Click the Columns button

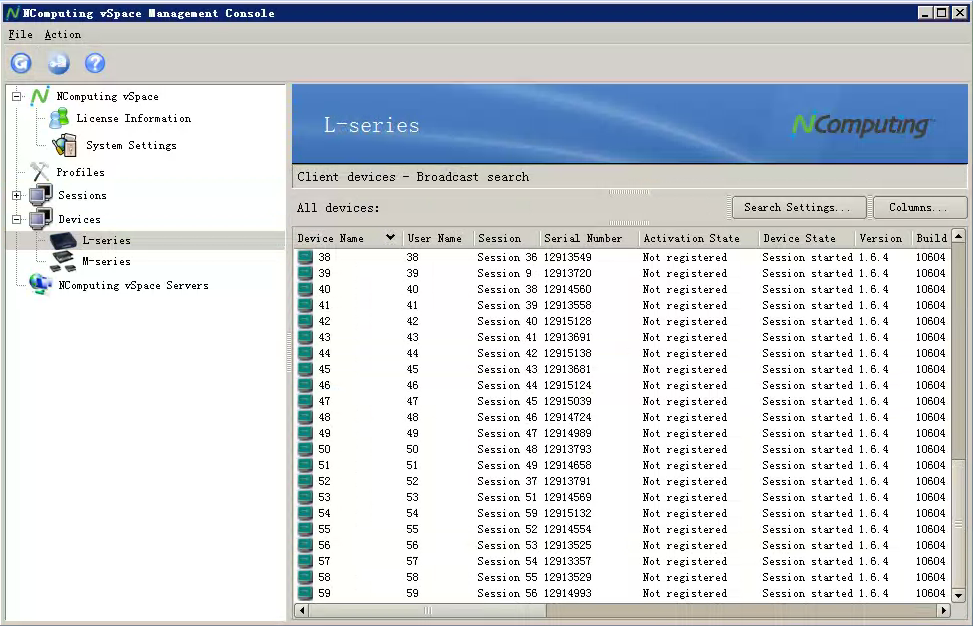pyautogui.click(x=919, y=207)
